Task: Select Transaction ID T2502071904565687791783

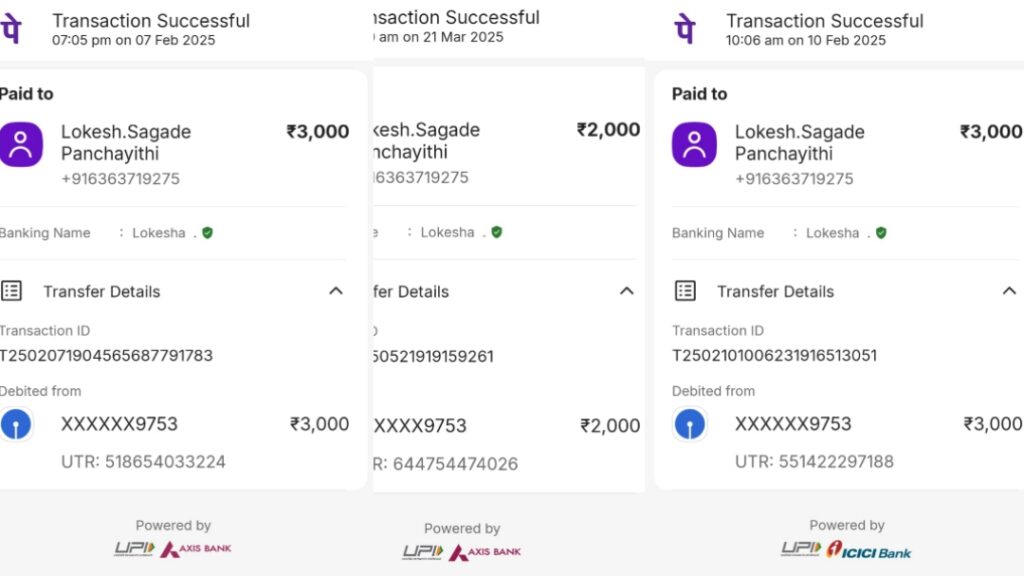Action: click(x=106, y=355)
